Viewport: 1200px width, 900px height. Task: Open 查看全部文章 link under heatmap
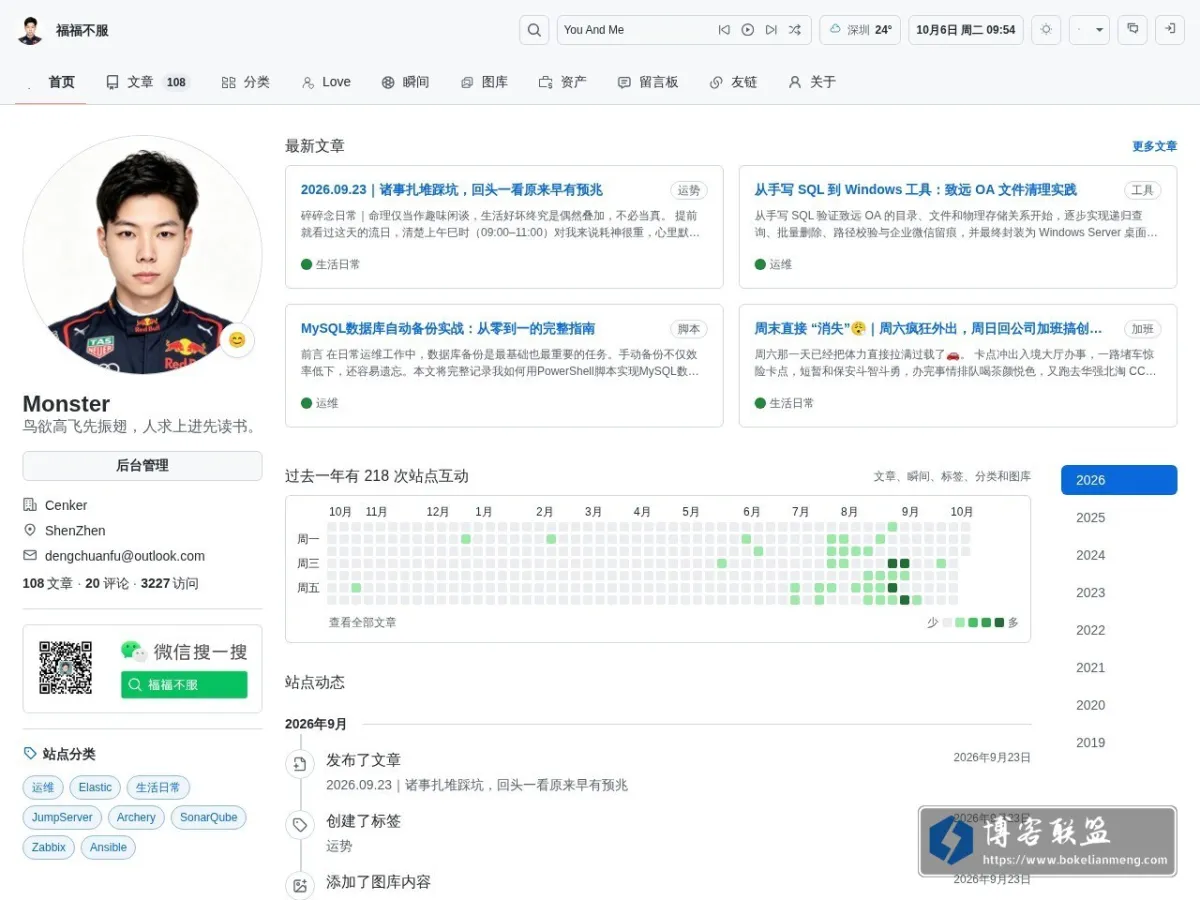click(x=362, y=622)
